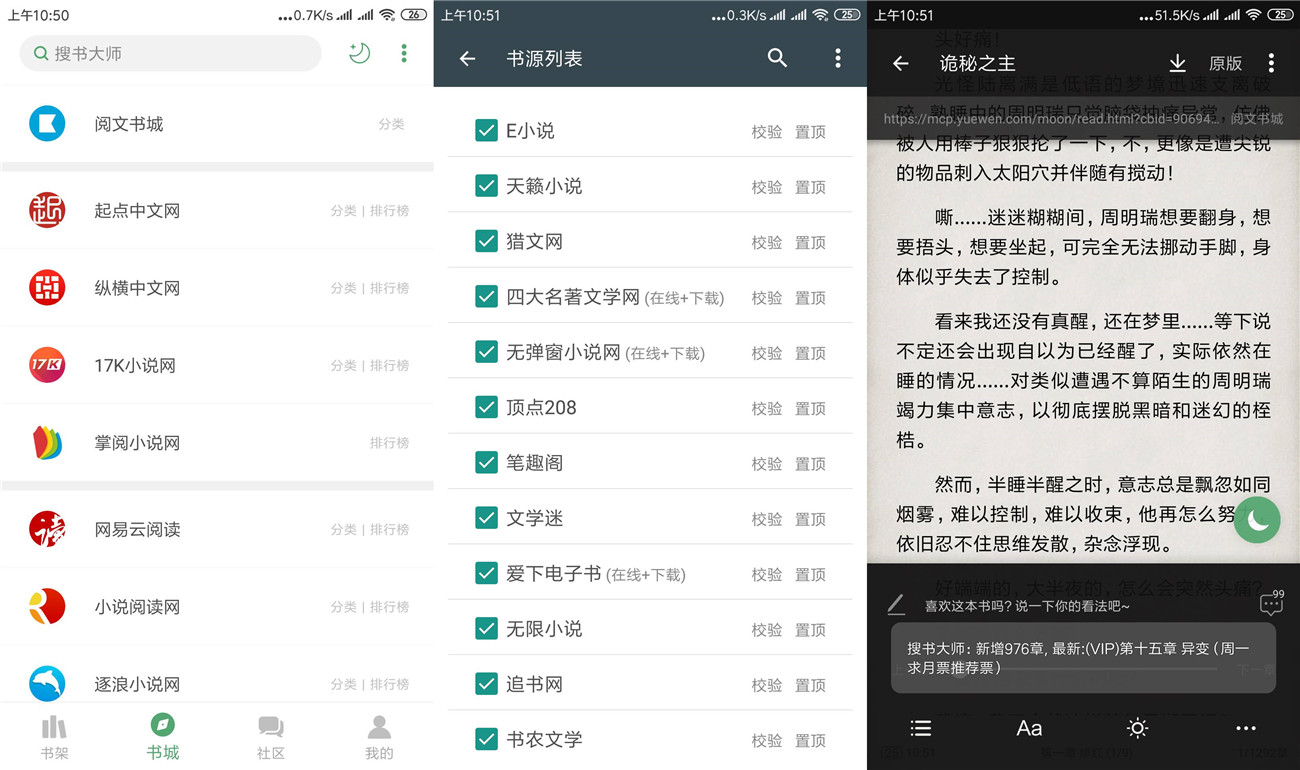Click 校验 for E小说

point(767,132)
